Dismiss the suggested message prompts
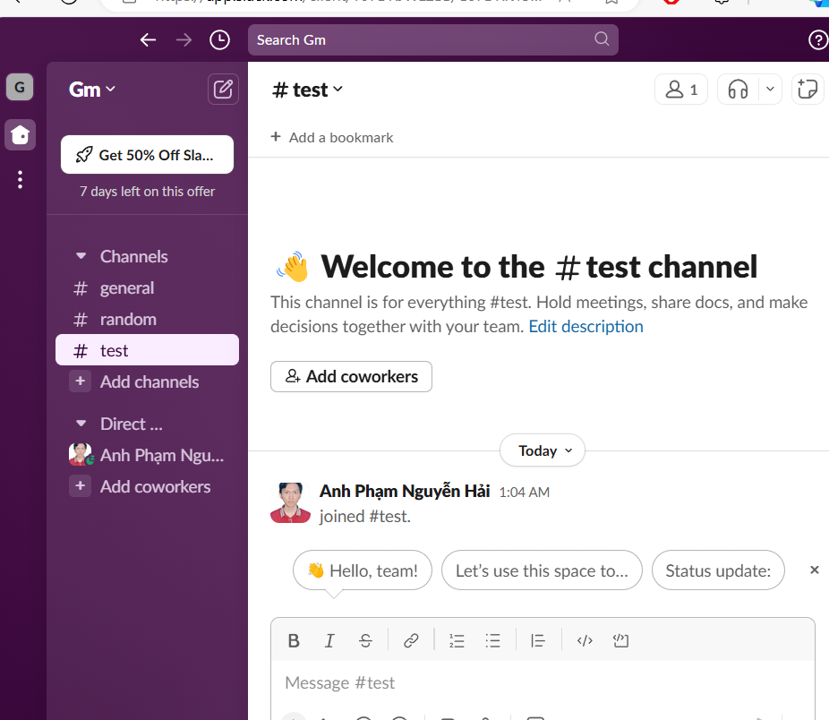This screenshot has width=829, height=720. tap(814, 570)
